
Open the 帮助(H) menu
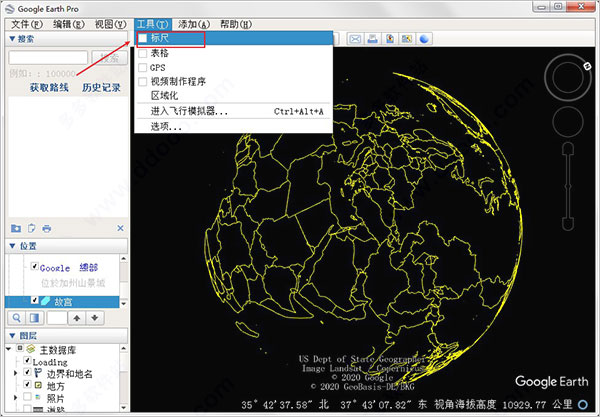(x=236, y=24)
